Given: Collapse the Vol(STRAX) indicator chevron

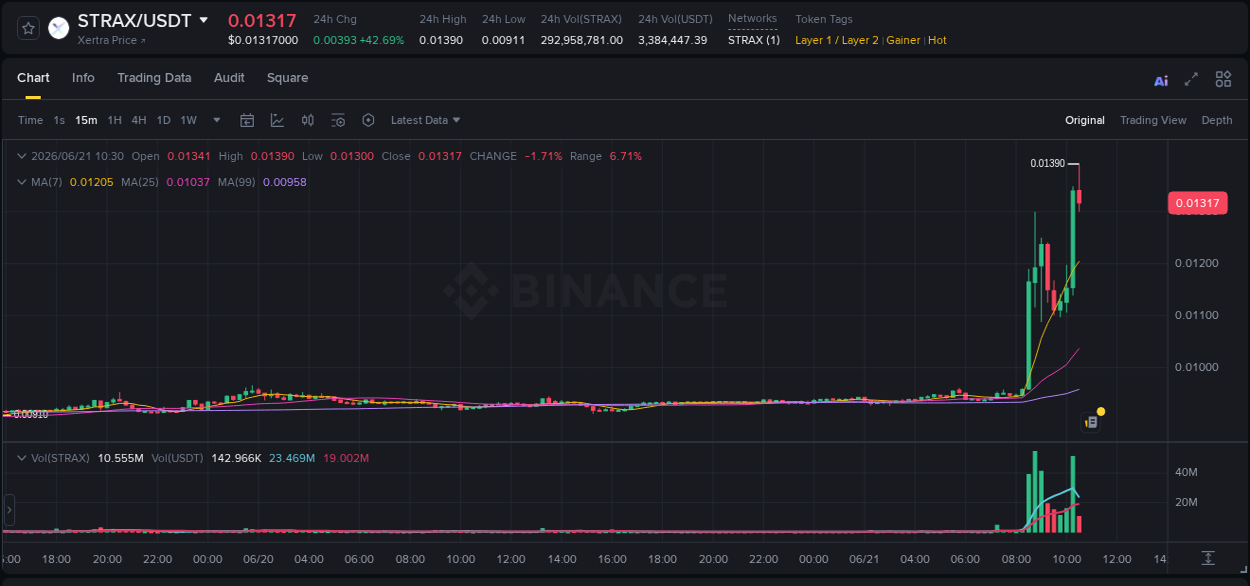Looking at the screenshot, I should coord(21,458).
